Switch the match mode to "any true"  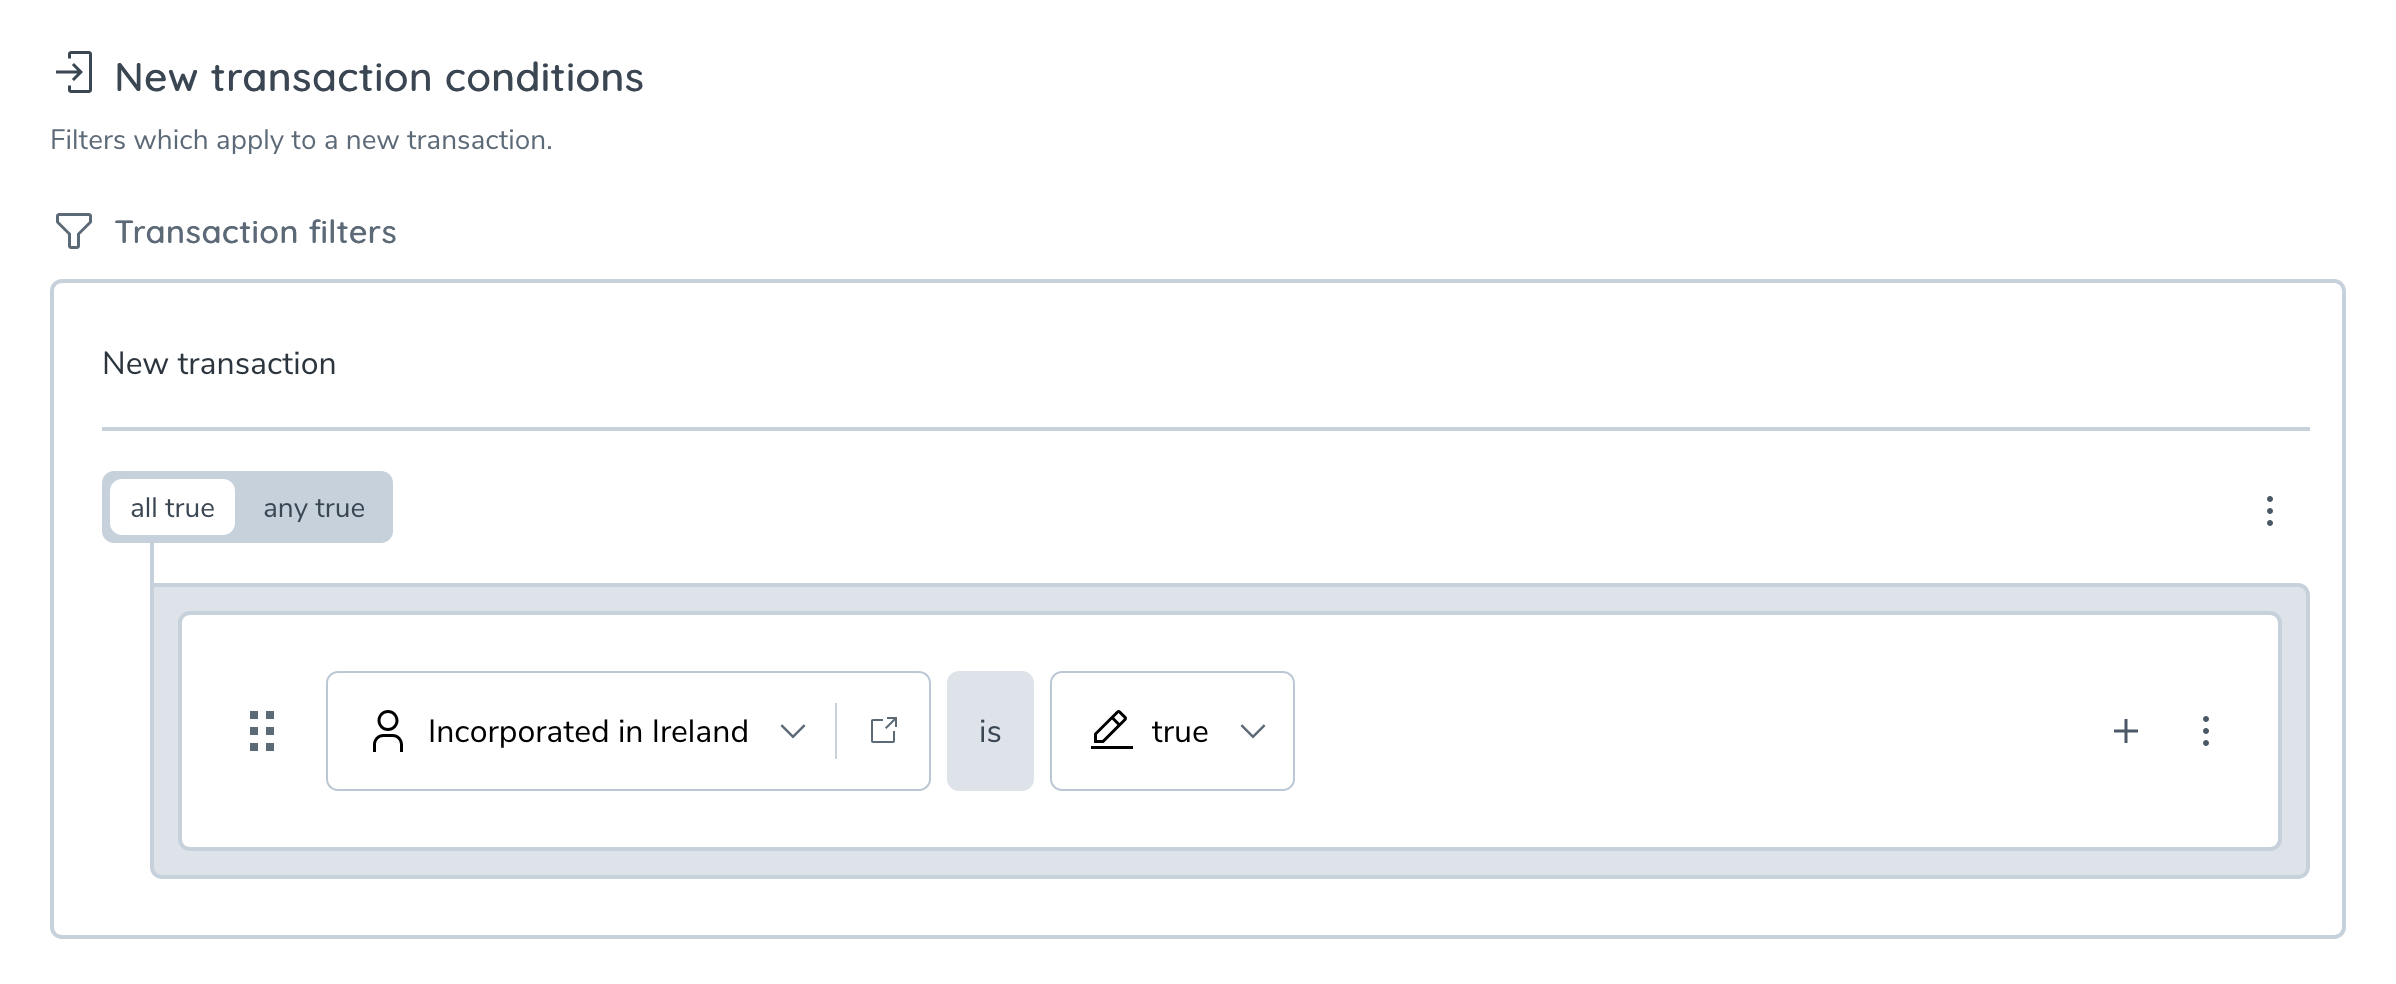pos(314,508)
